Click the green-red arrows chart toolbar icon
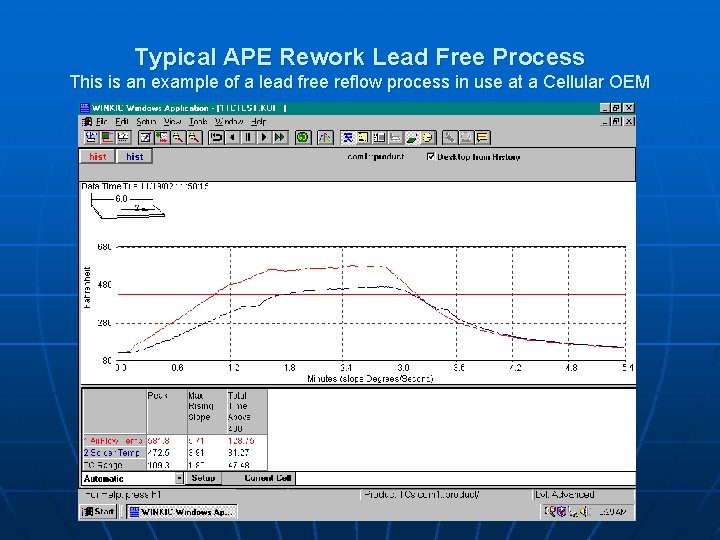This screenshot has height=540, width=720. [x=162, y=137]
